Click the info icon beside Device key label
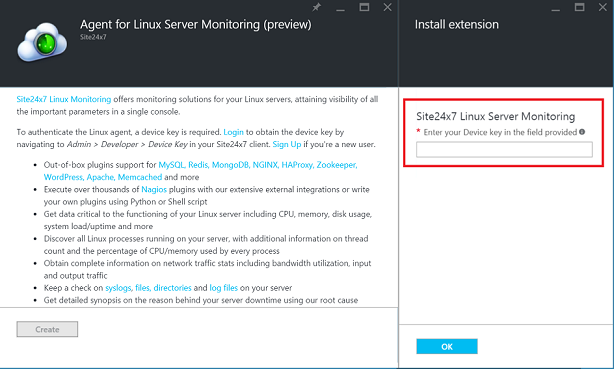 click(582, 132)
